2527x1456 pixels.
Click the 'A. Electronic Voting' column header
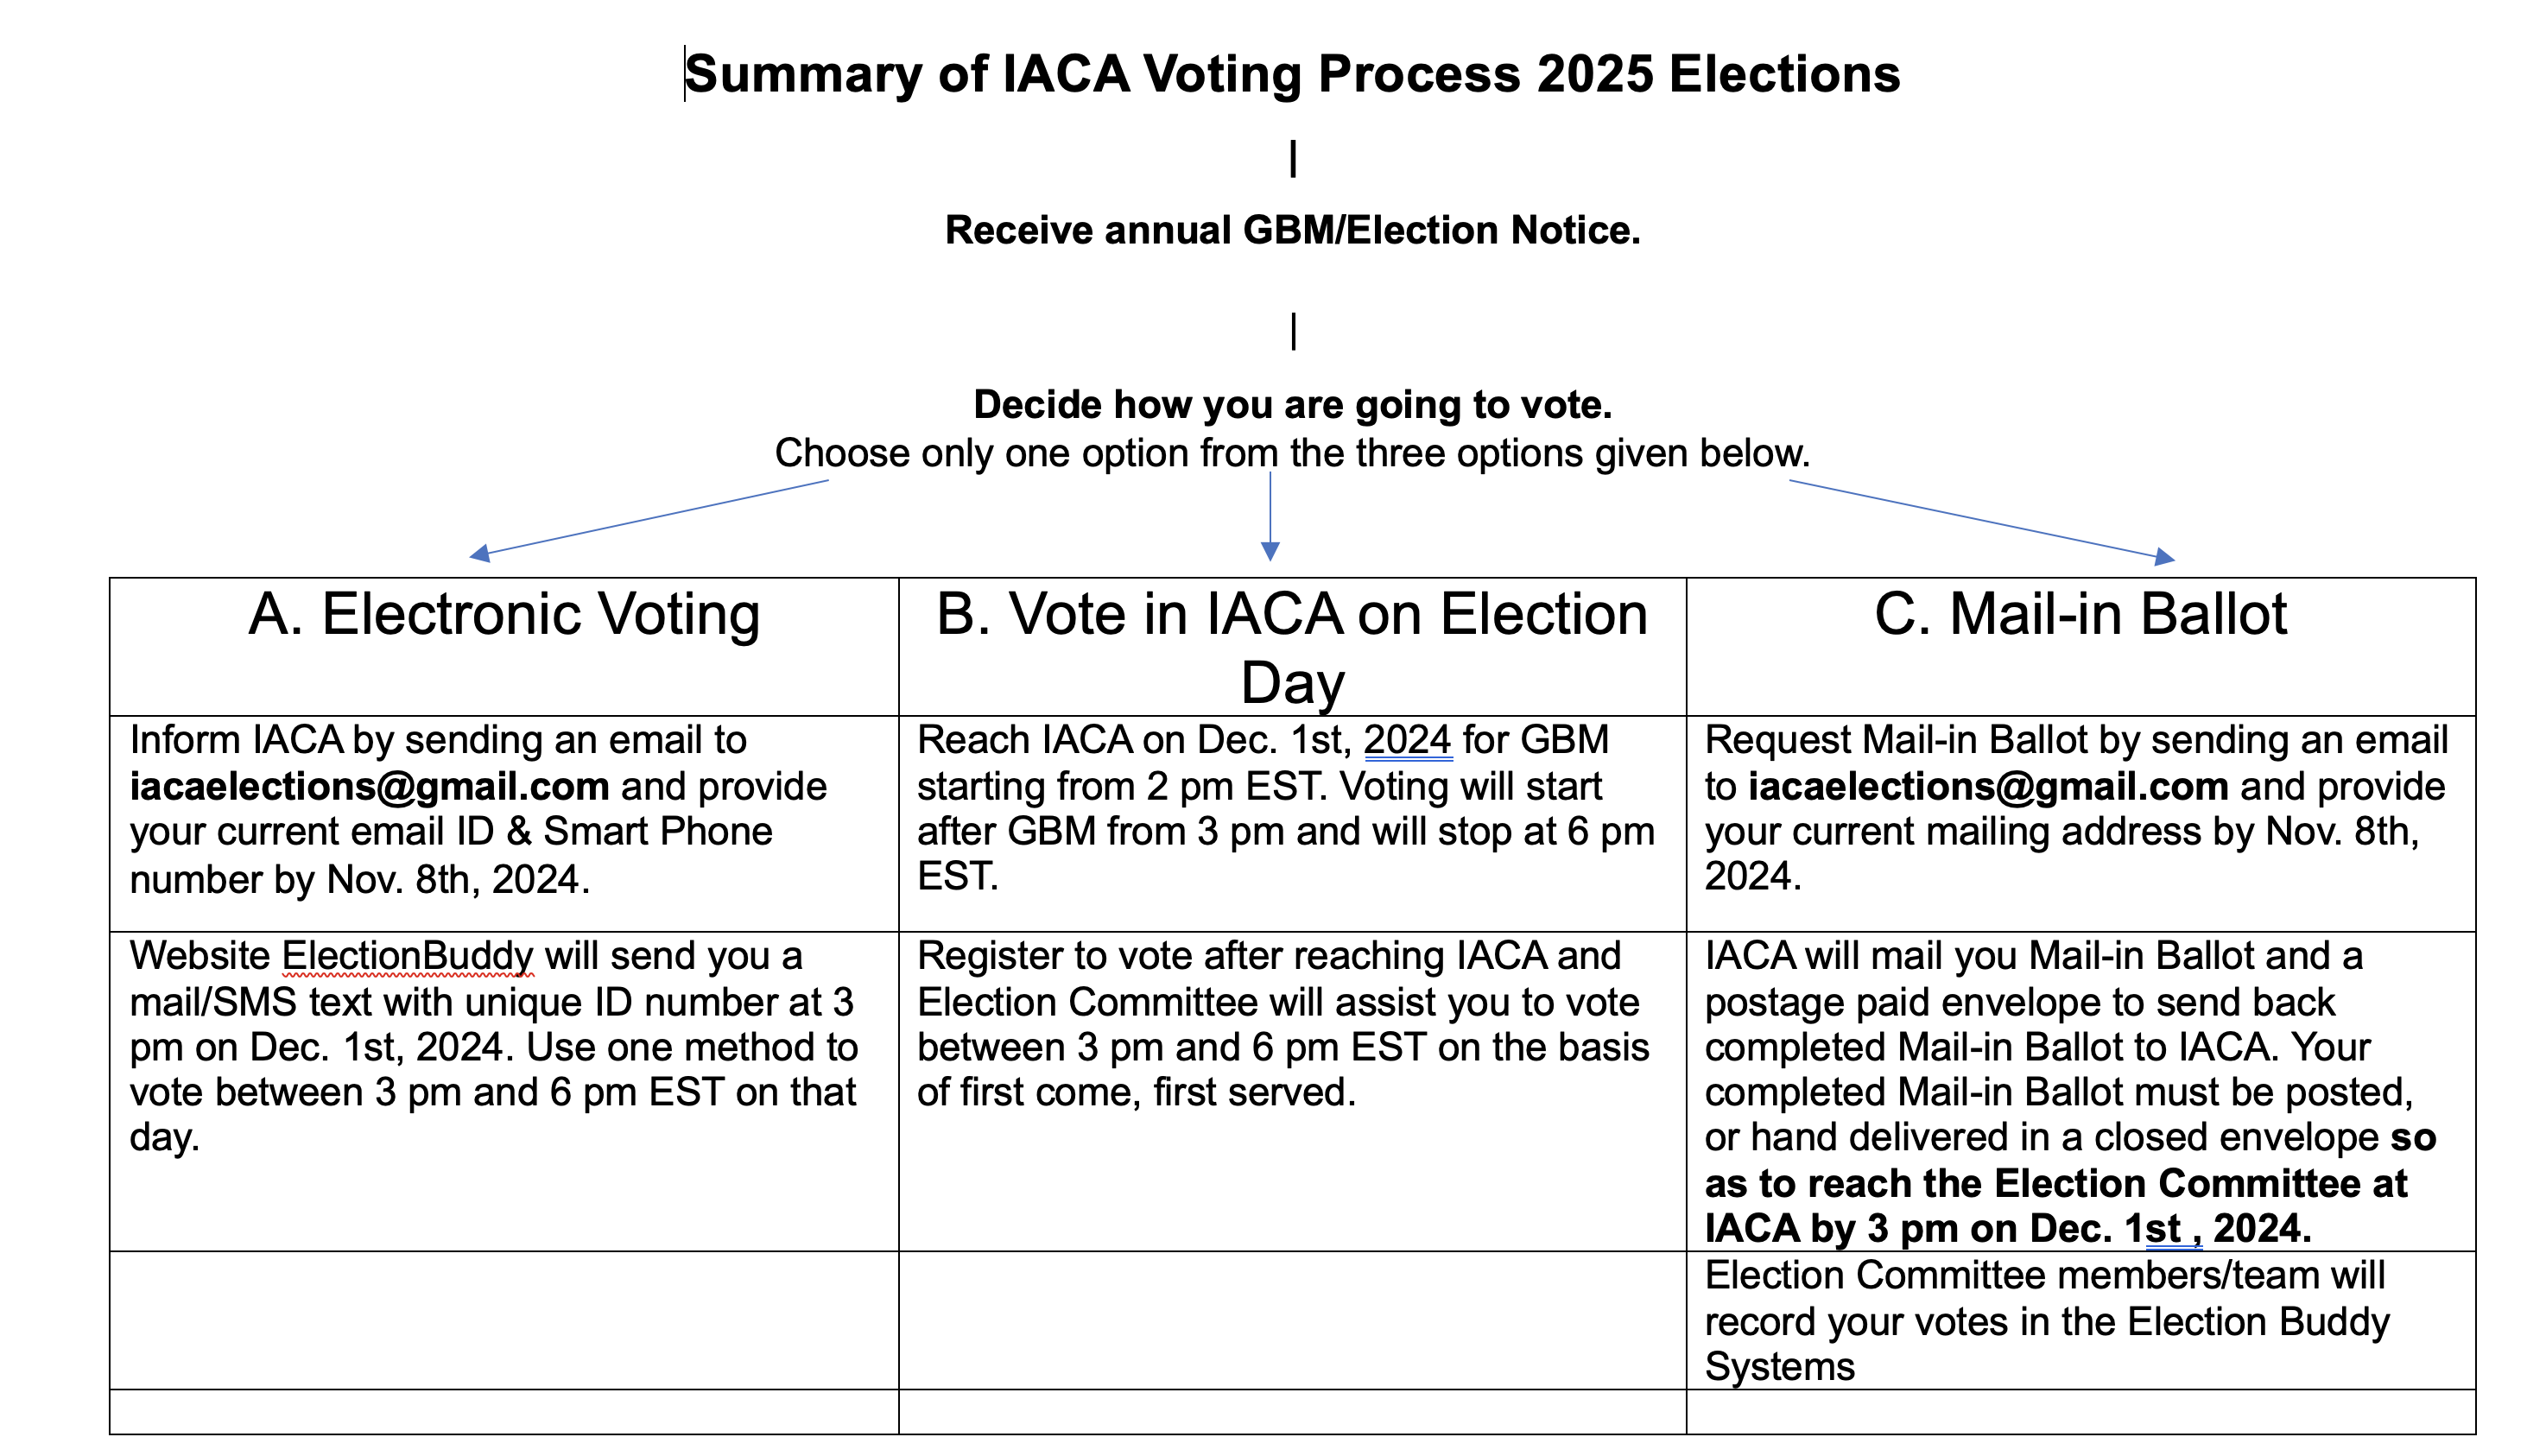(504, 614)
